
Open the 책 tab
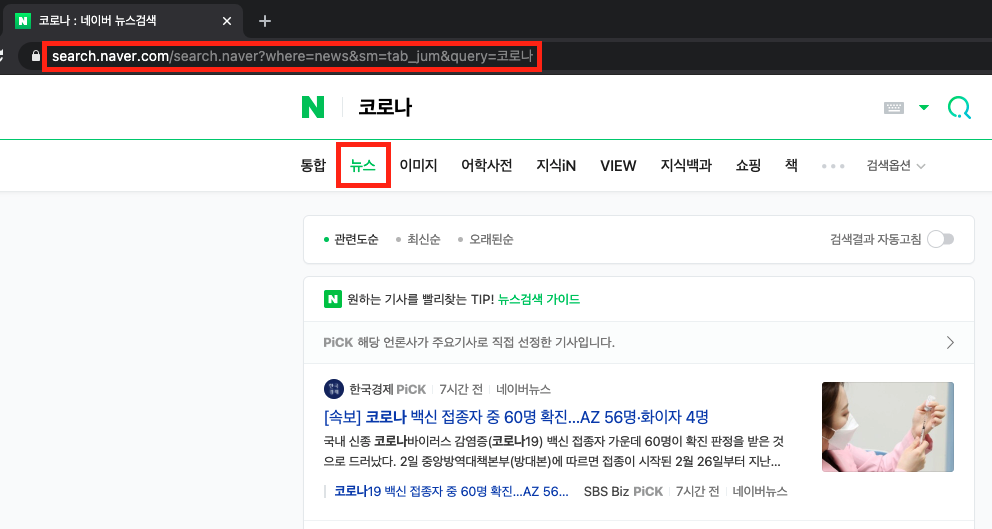pyautogui.click(x=791, y=165)
